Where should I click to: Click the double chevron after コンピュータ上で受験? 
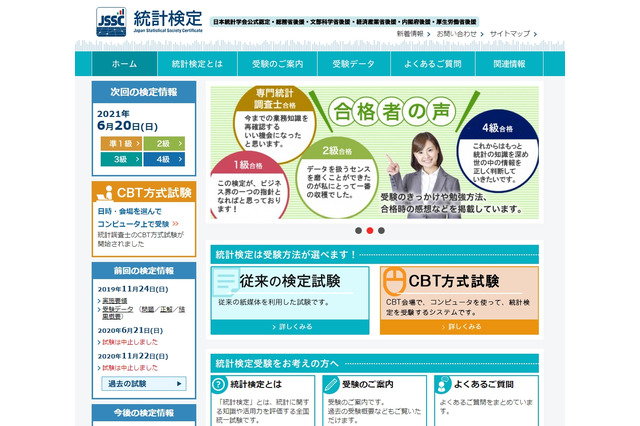176,224
